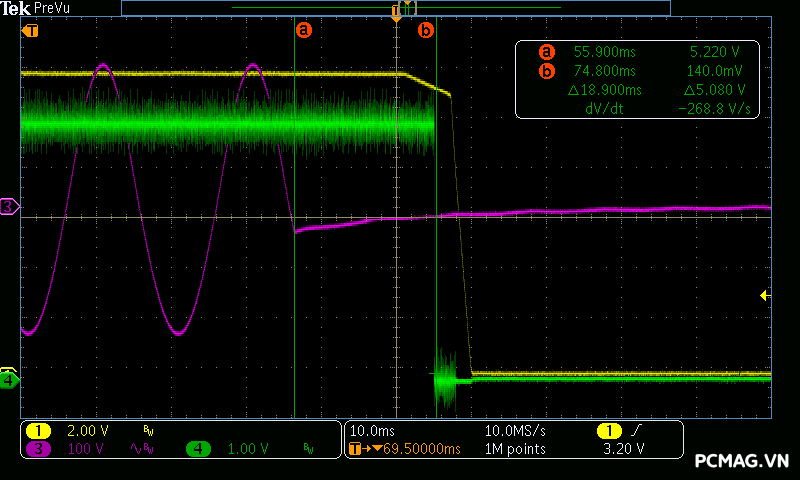The width and height of the screenshot is (800, 480).
Task: Click the timebase 10.0ms readout
Action: coord(372,431)
